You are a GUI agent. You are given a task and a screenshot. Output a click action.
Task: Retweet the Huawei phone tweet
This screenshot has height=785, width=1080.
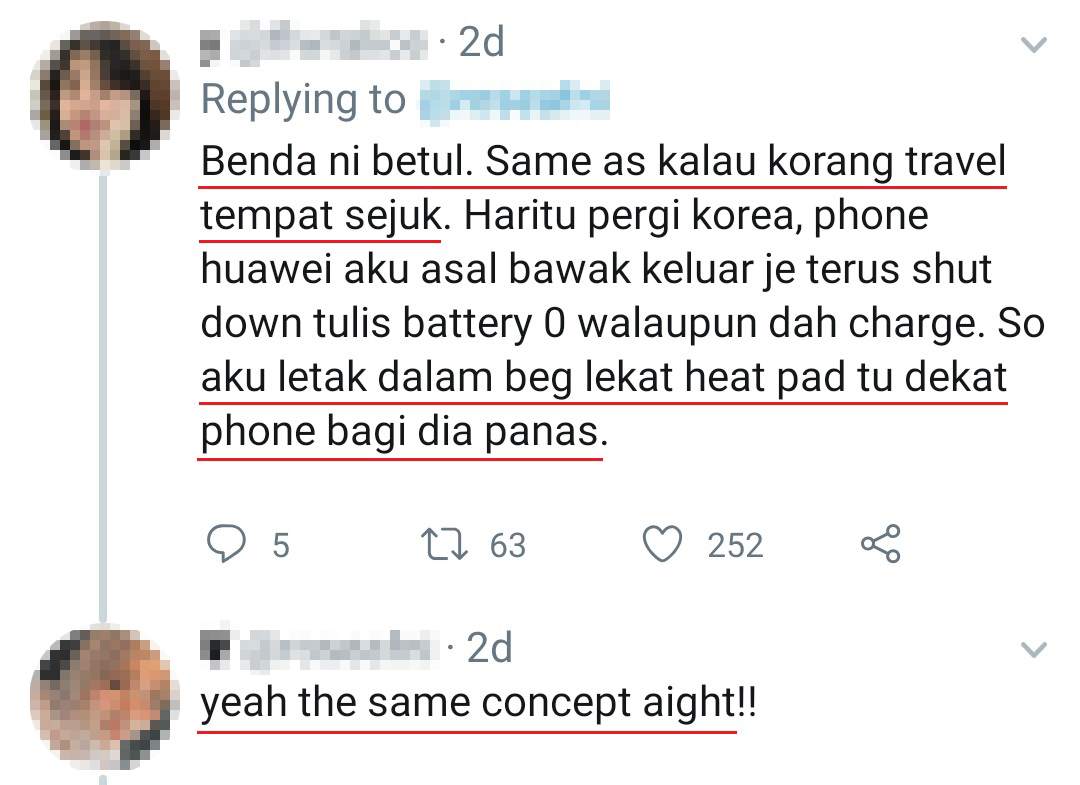point(445,544)
